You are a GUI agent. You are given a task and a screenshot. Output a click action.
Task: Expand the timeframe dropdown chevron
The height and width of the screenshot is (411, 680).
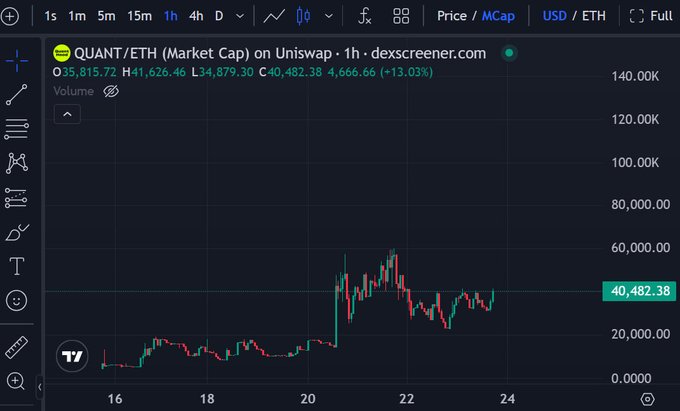[x=240, y=16]
